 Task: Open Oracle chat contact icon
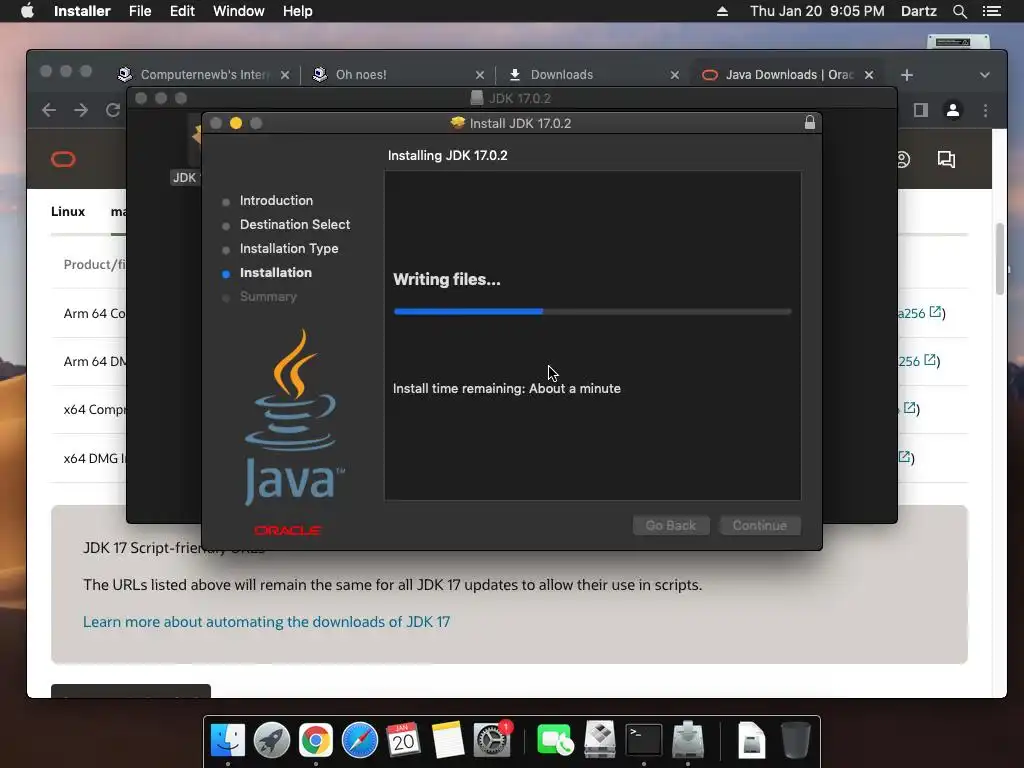(x=946, y=159)
